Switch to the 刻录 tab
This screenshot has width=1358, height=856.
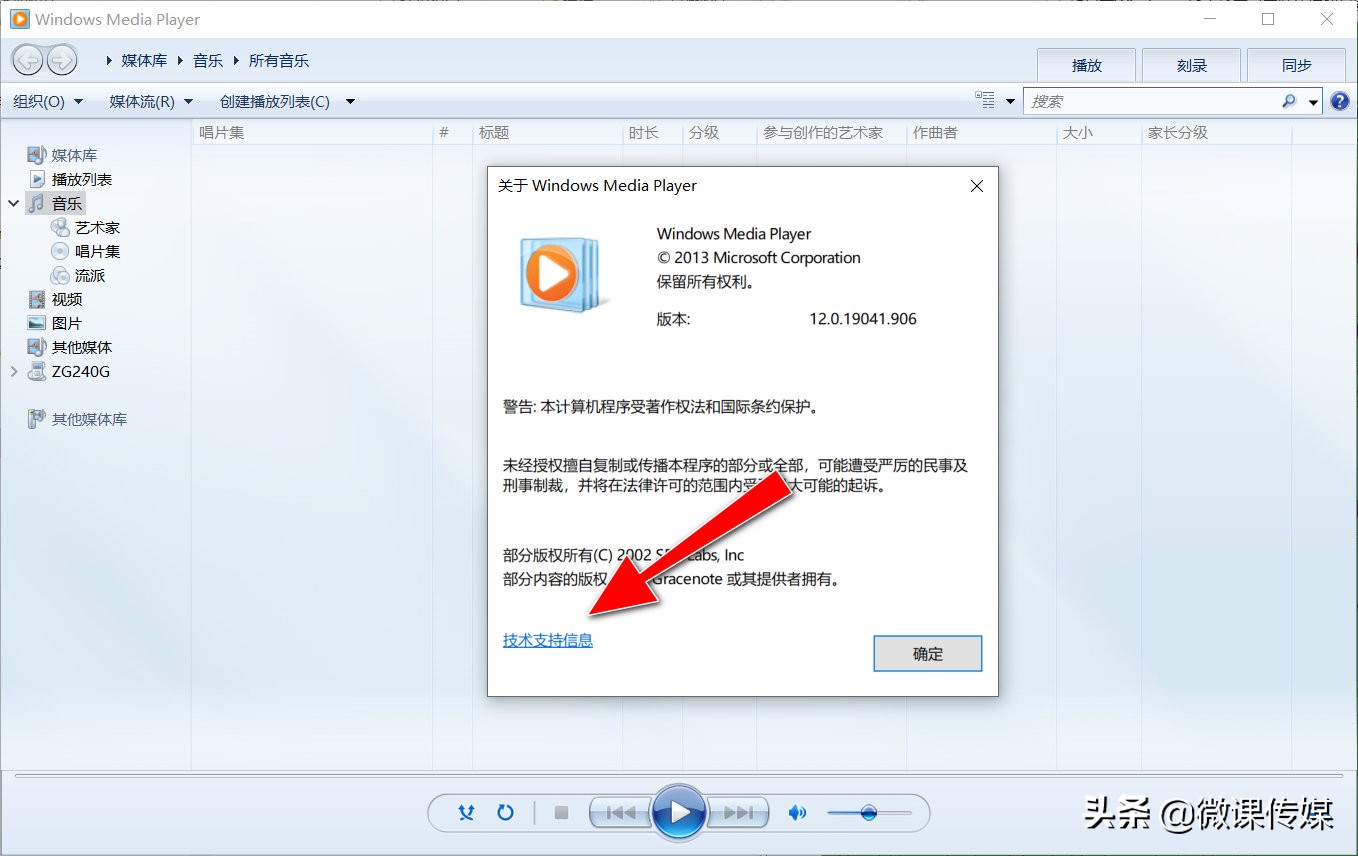tap(1191, 65)
